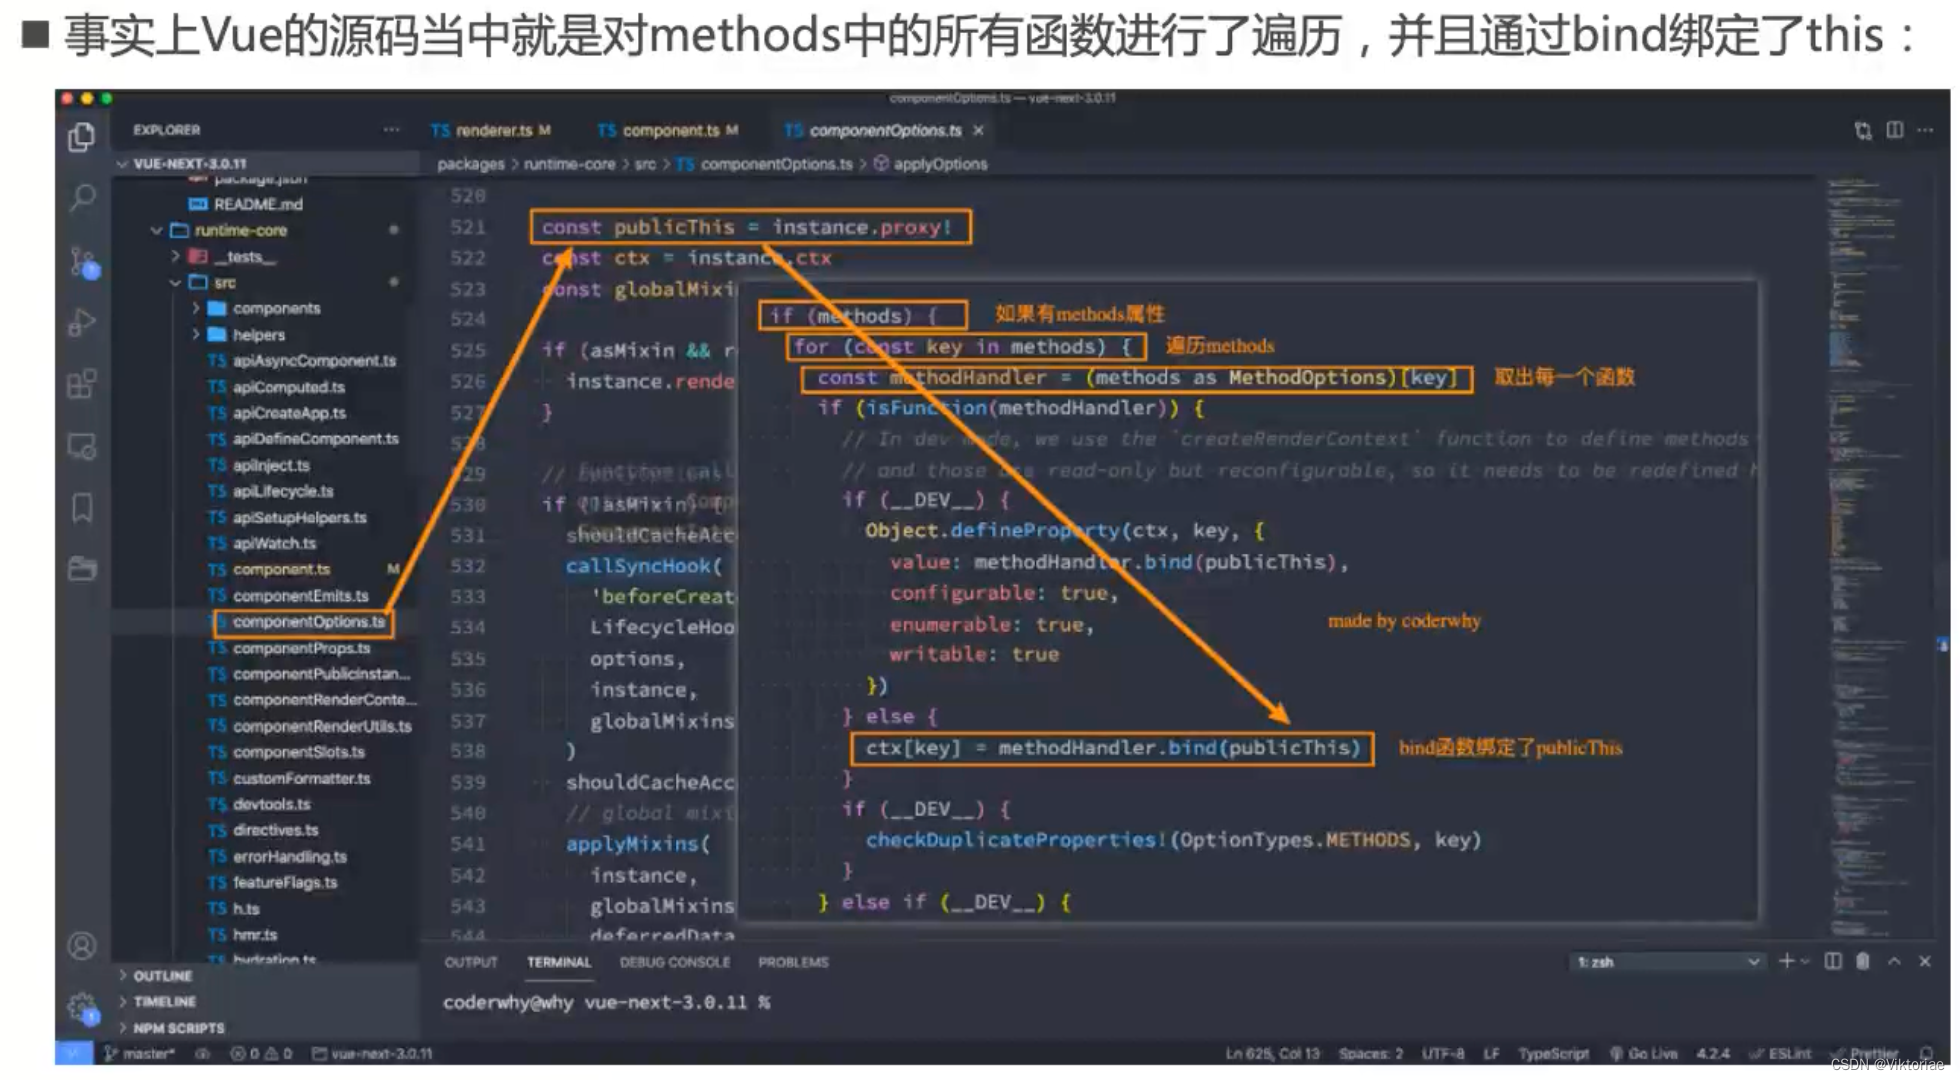The height and width of the screenshot is (1080, 1960).
Task: Switch to Debug Console panel tab
Action: (x=675, y=962)
